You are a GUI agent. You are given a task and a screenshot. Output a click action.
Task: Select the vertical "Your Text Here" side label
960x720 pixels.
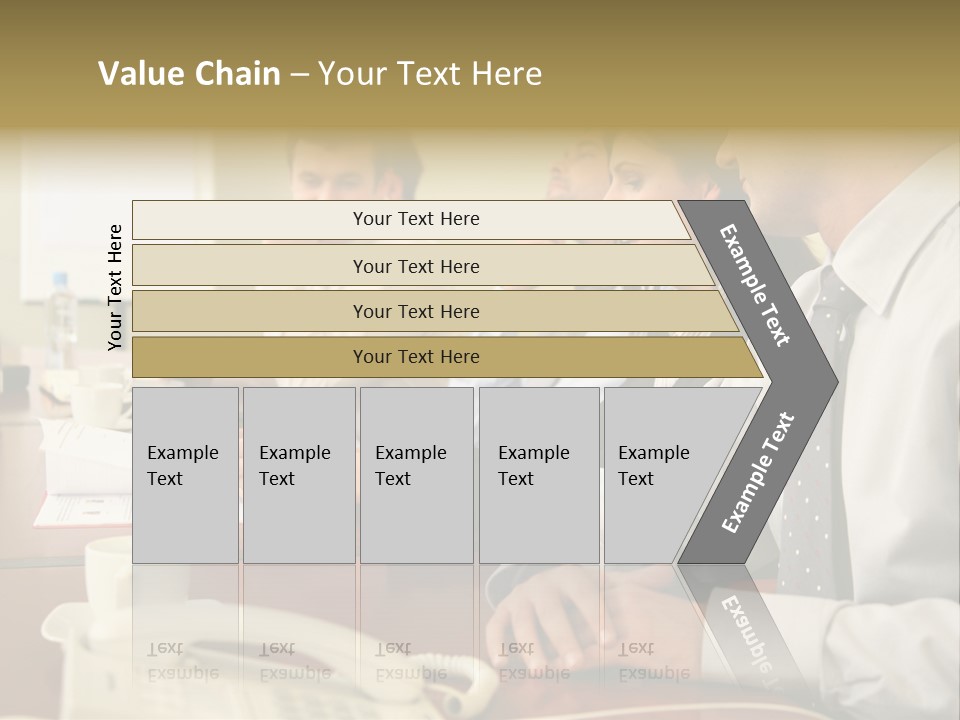[115, 288]
